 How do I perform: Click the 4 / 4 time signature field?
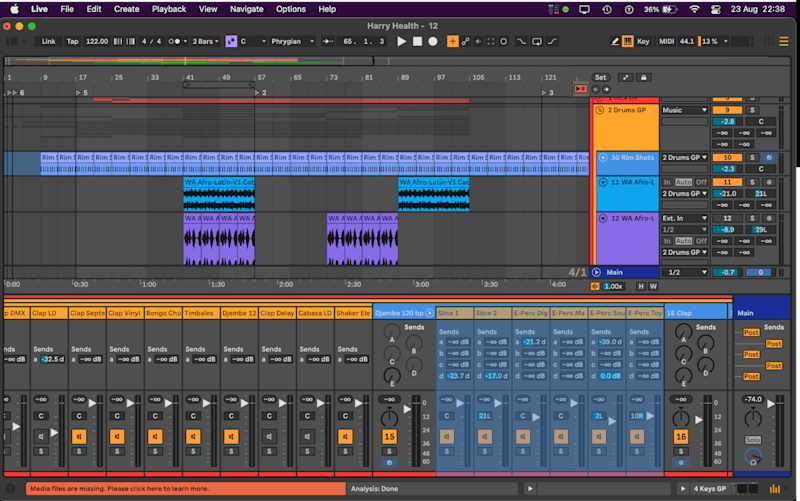pyautogui.click(x=151, y=41)
